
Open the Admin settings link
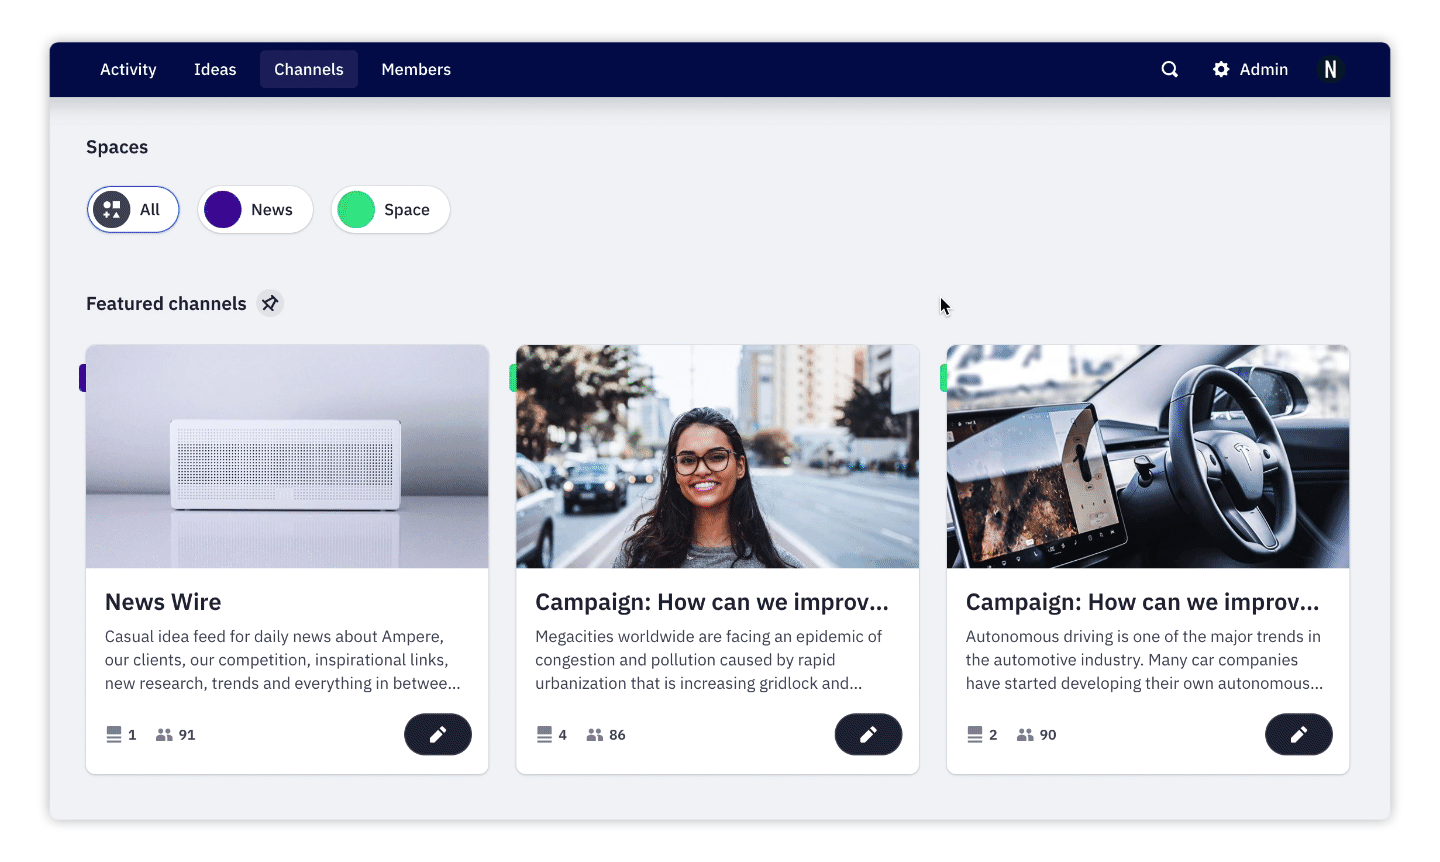pos(1250,69)
